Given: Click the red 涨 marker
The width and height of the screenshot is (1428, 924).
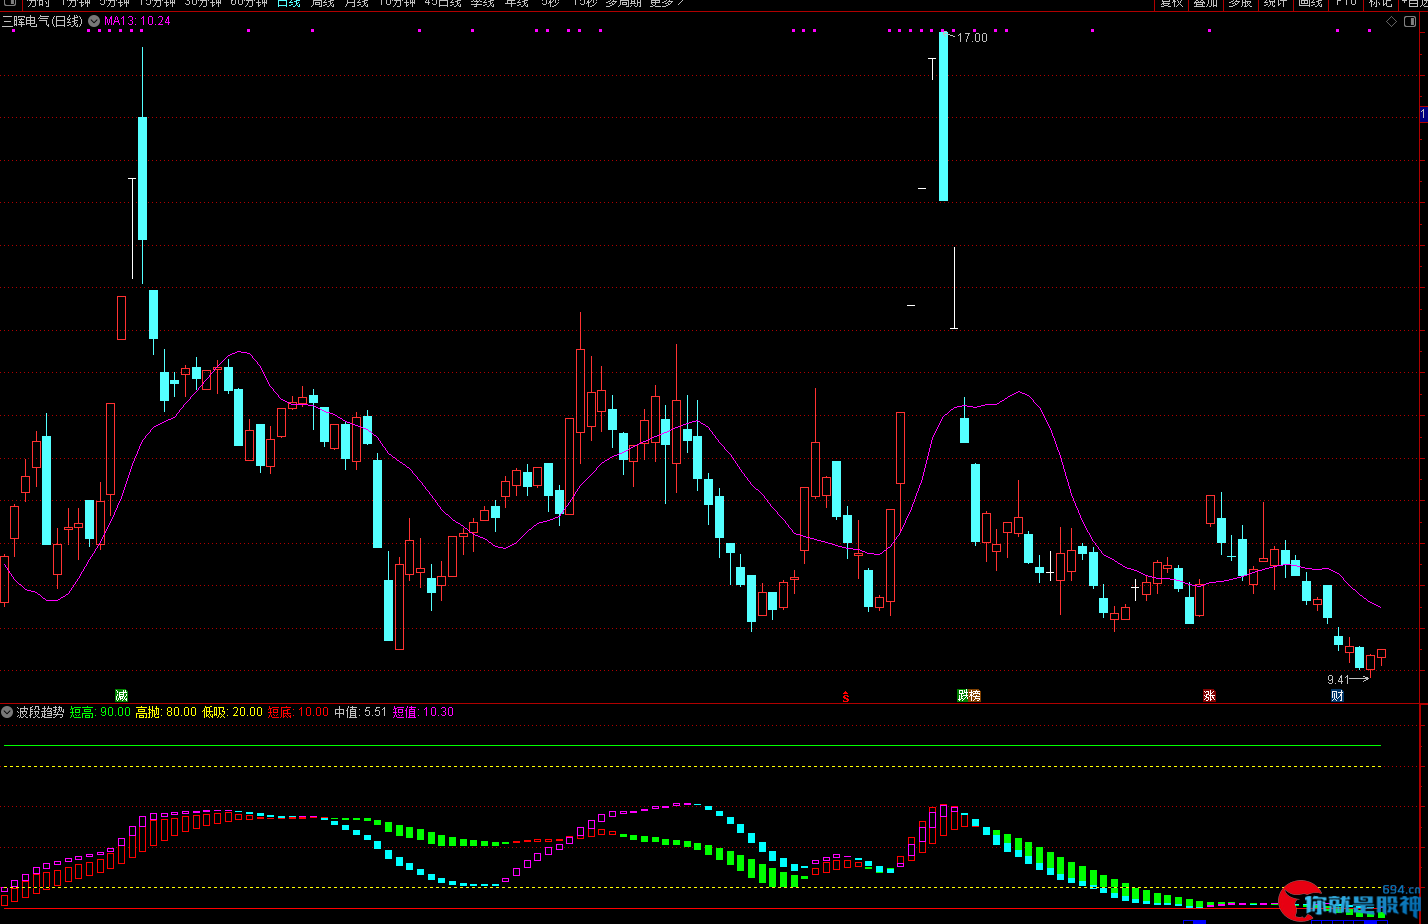Looking at the screenshot, I should click(x=1209, y=695).
